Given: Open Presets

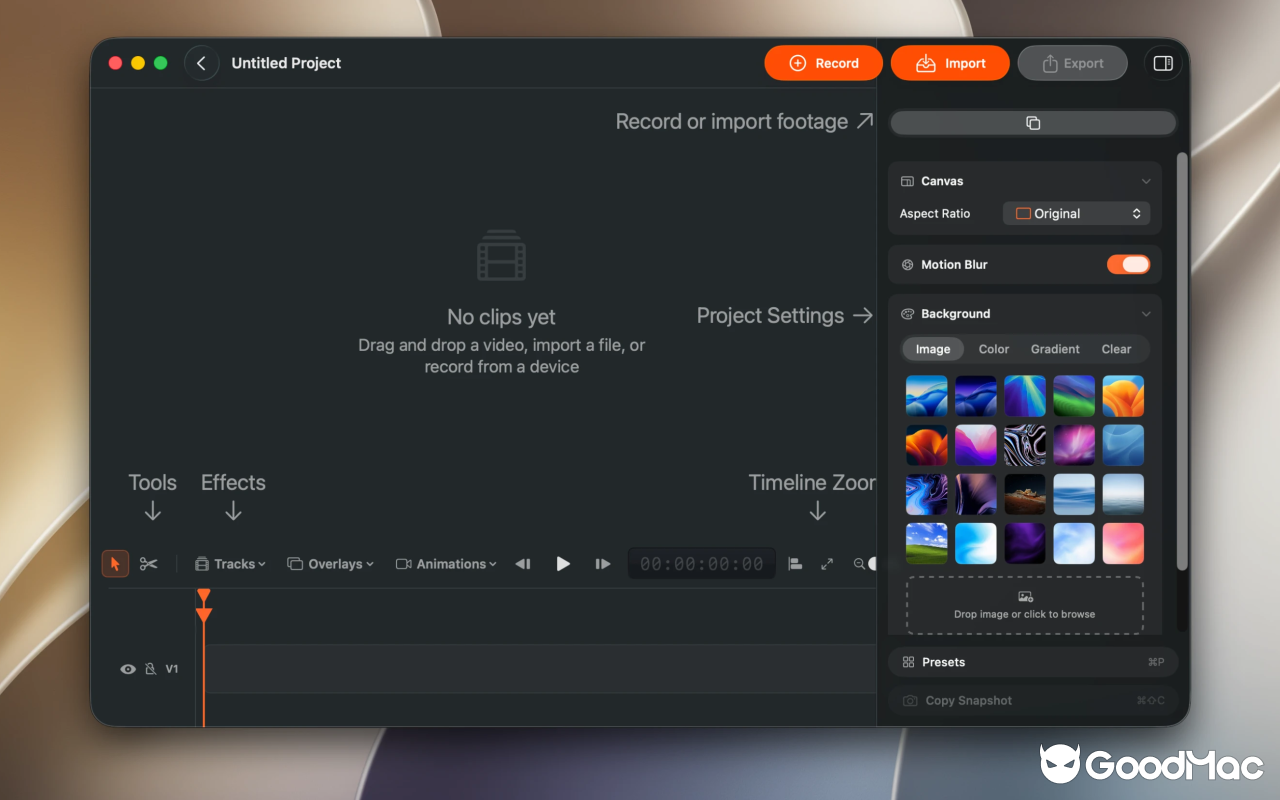Looking at the screenshot, I should 1033,662.
